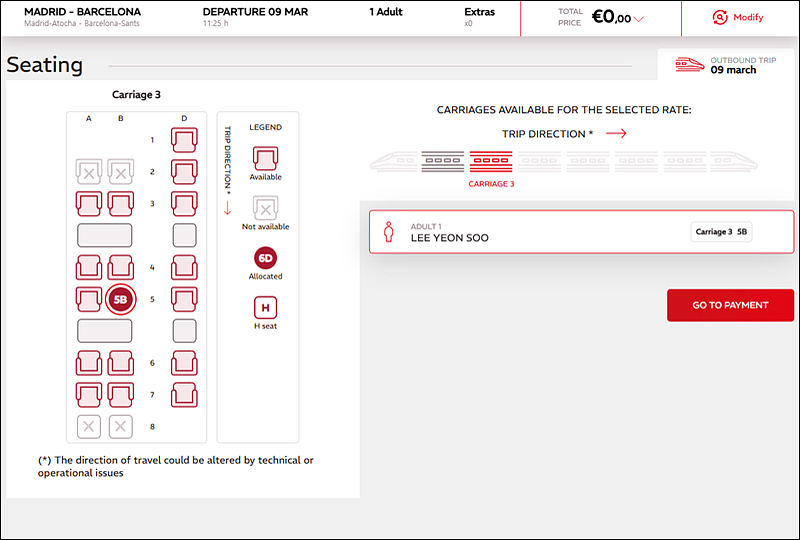Screen dimensions: 800x540
Task: Click the Extras x0 summary
Action: [479, 16]
